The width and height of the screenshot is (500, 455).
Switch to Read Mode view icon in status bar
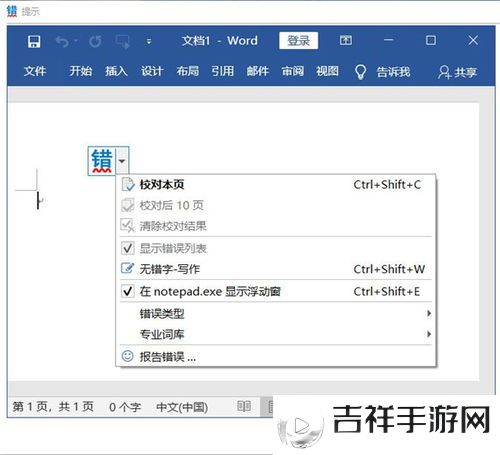[x=244, y=406]
